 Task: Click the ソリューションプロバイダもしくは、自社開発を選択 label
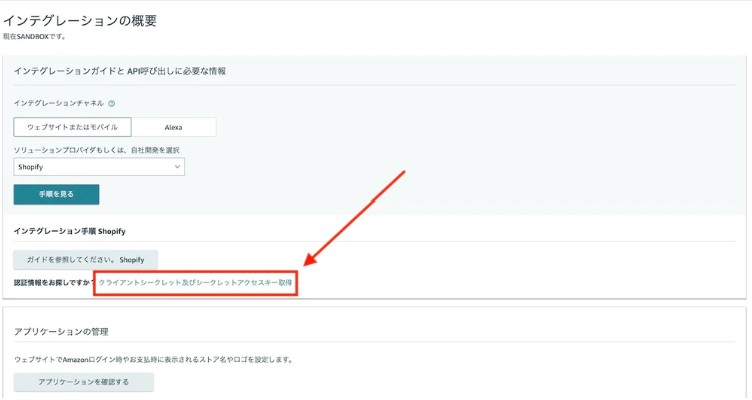coord(96,150)
